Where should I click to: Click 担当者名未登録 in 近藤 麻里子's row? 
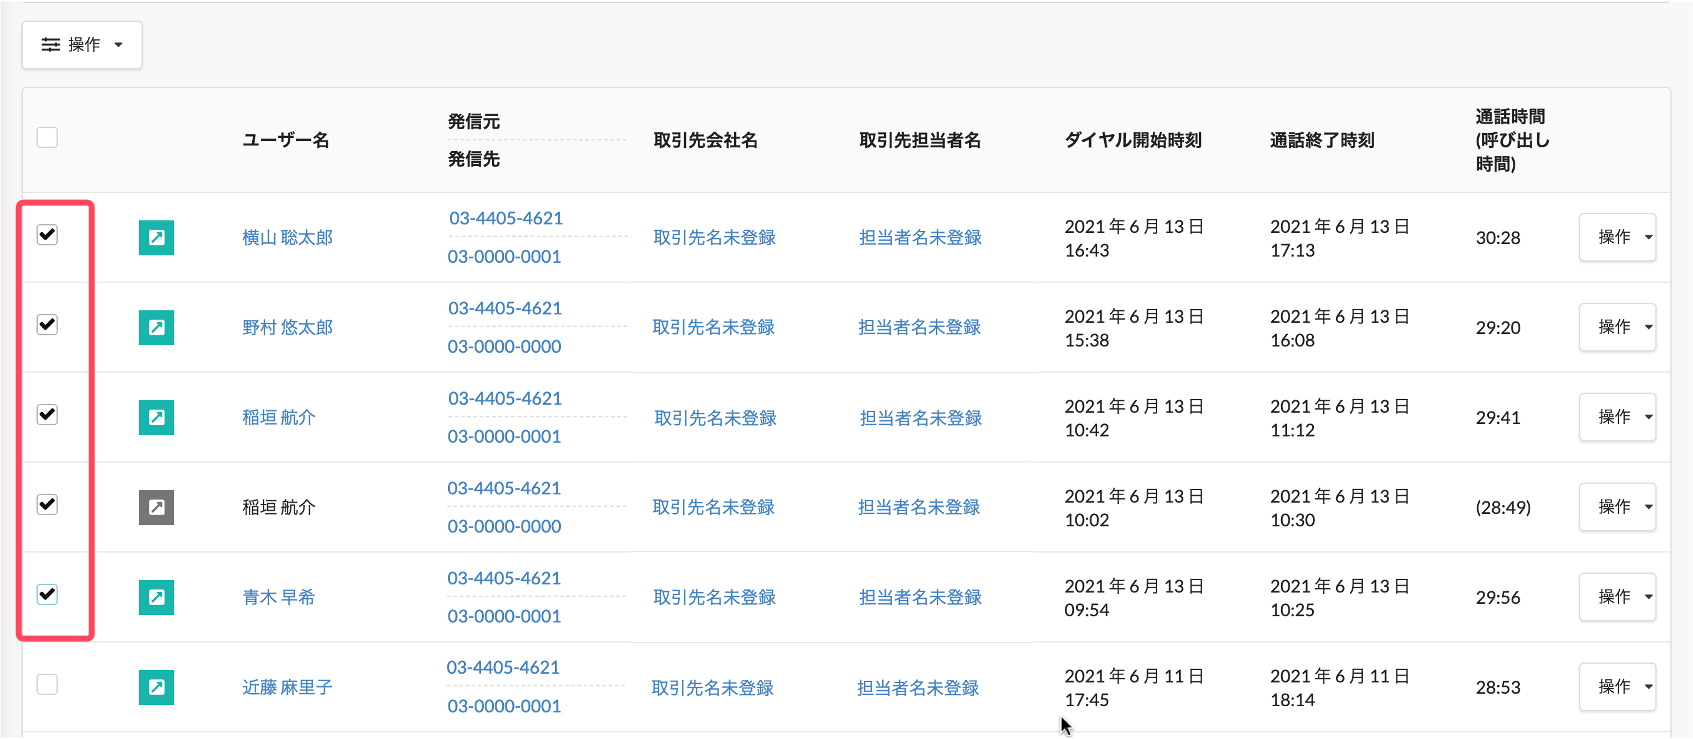[918, 687]
